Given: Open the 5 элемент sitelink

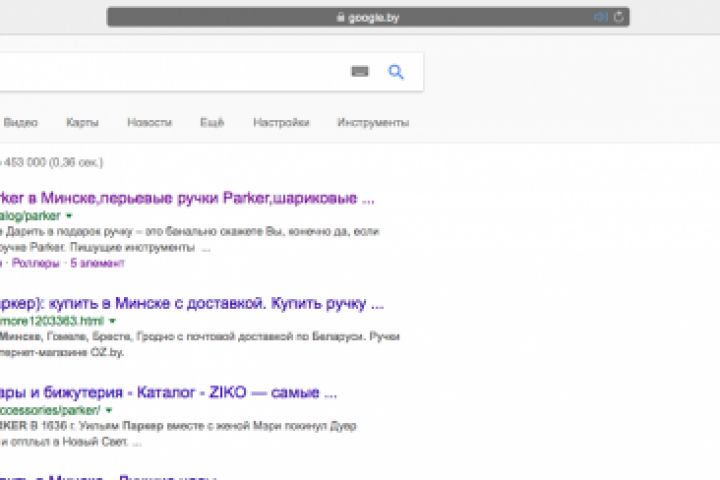Looking at the screenshot, I should [97, 263].
